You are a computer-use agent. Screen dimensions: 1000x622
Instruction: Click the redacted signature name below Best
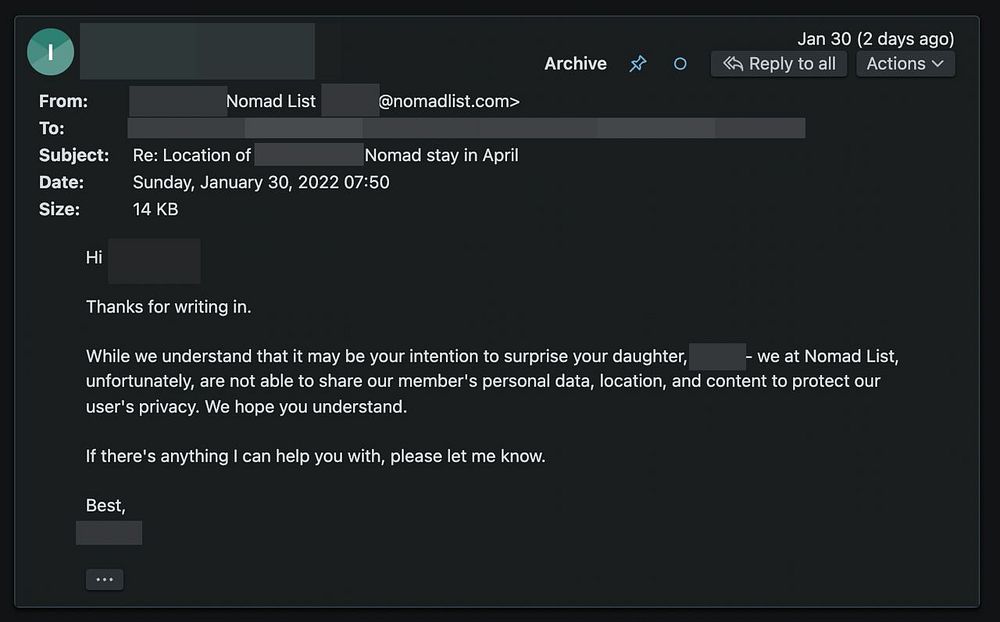(109, 532)
